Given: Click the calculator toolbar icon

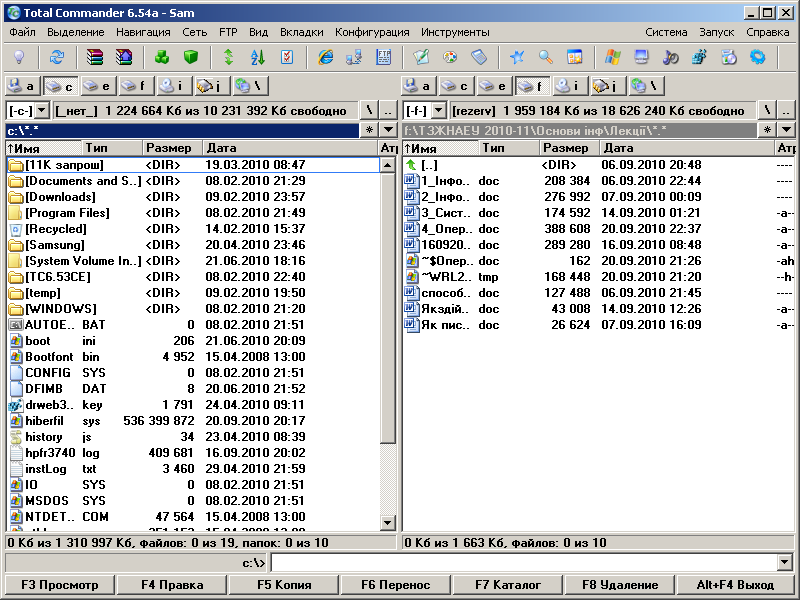Looking at the screenshot, I should click(479, 57).
